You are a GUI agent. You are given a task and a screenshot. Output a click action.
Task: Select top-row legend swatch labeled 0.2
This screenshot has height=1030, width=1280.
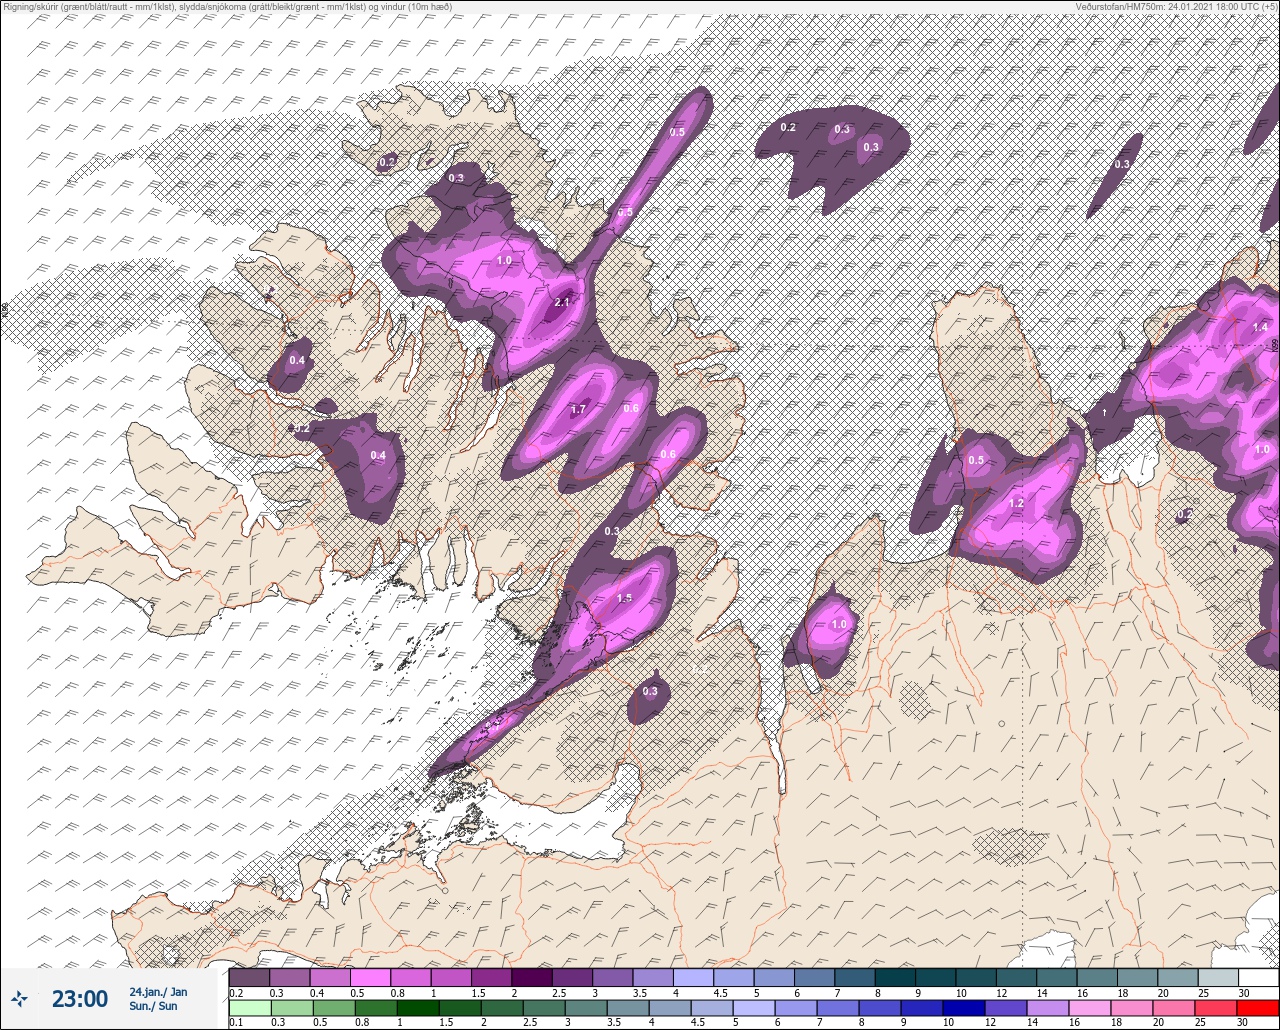click(249, 977)
